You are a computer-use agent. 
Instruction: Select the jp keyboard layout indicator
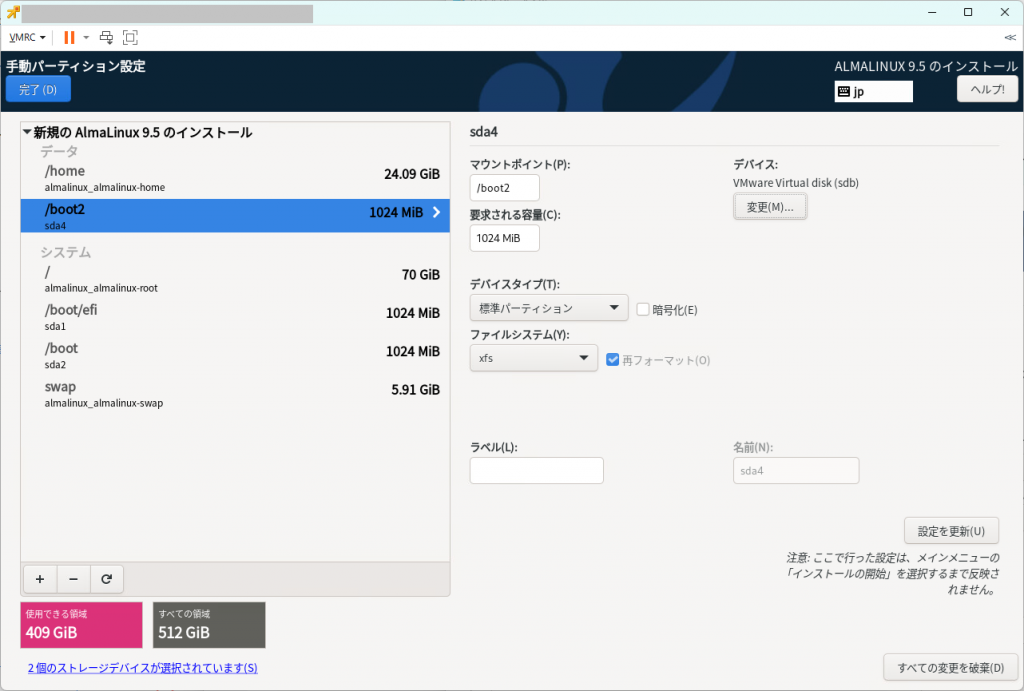[873, 91]
